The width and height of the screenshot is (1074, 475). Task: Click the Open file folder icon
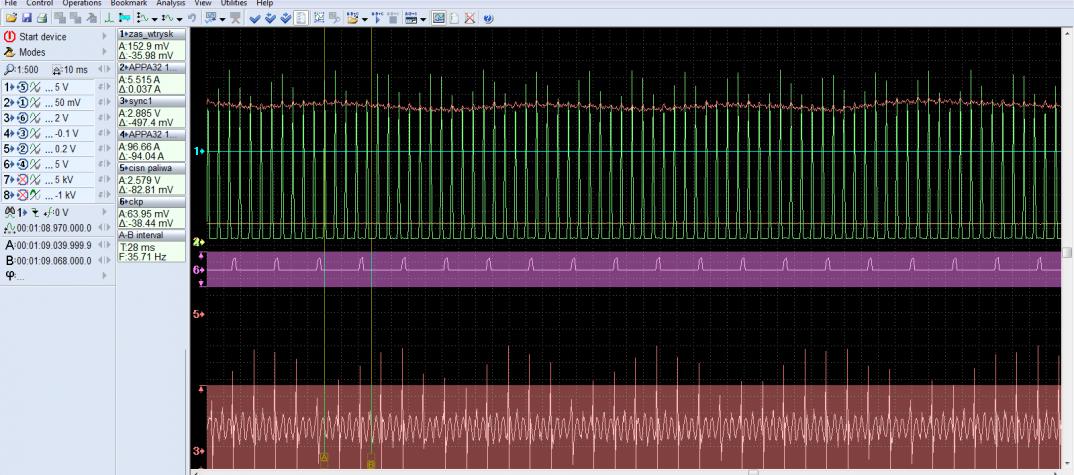point(11,18)
